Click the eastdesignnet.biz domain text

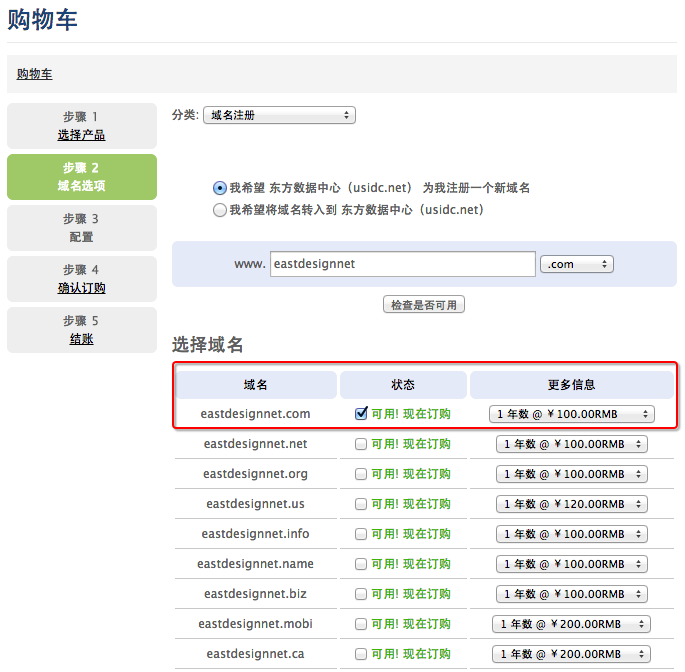tap(256, 594)
